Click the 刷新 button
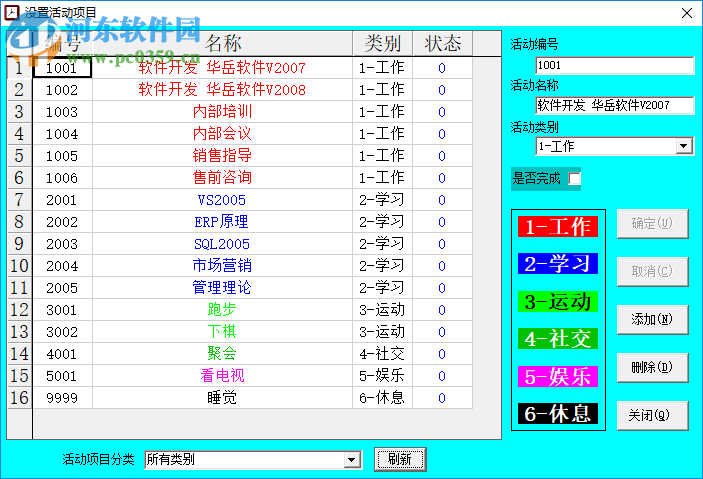The image size is (703, 479). pyautogui.click(x=400, y=459)
